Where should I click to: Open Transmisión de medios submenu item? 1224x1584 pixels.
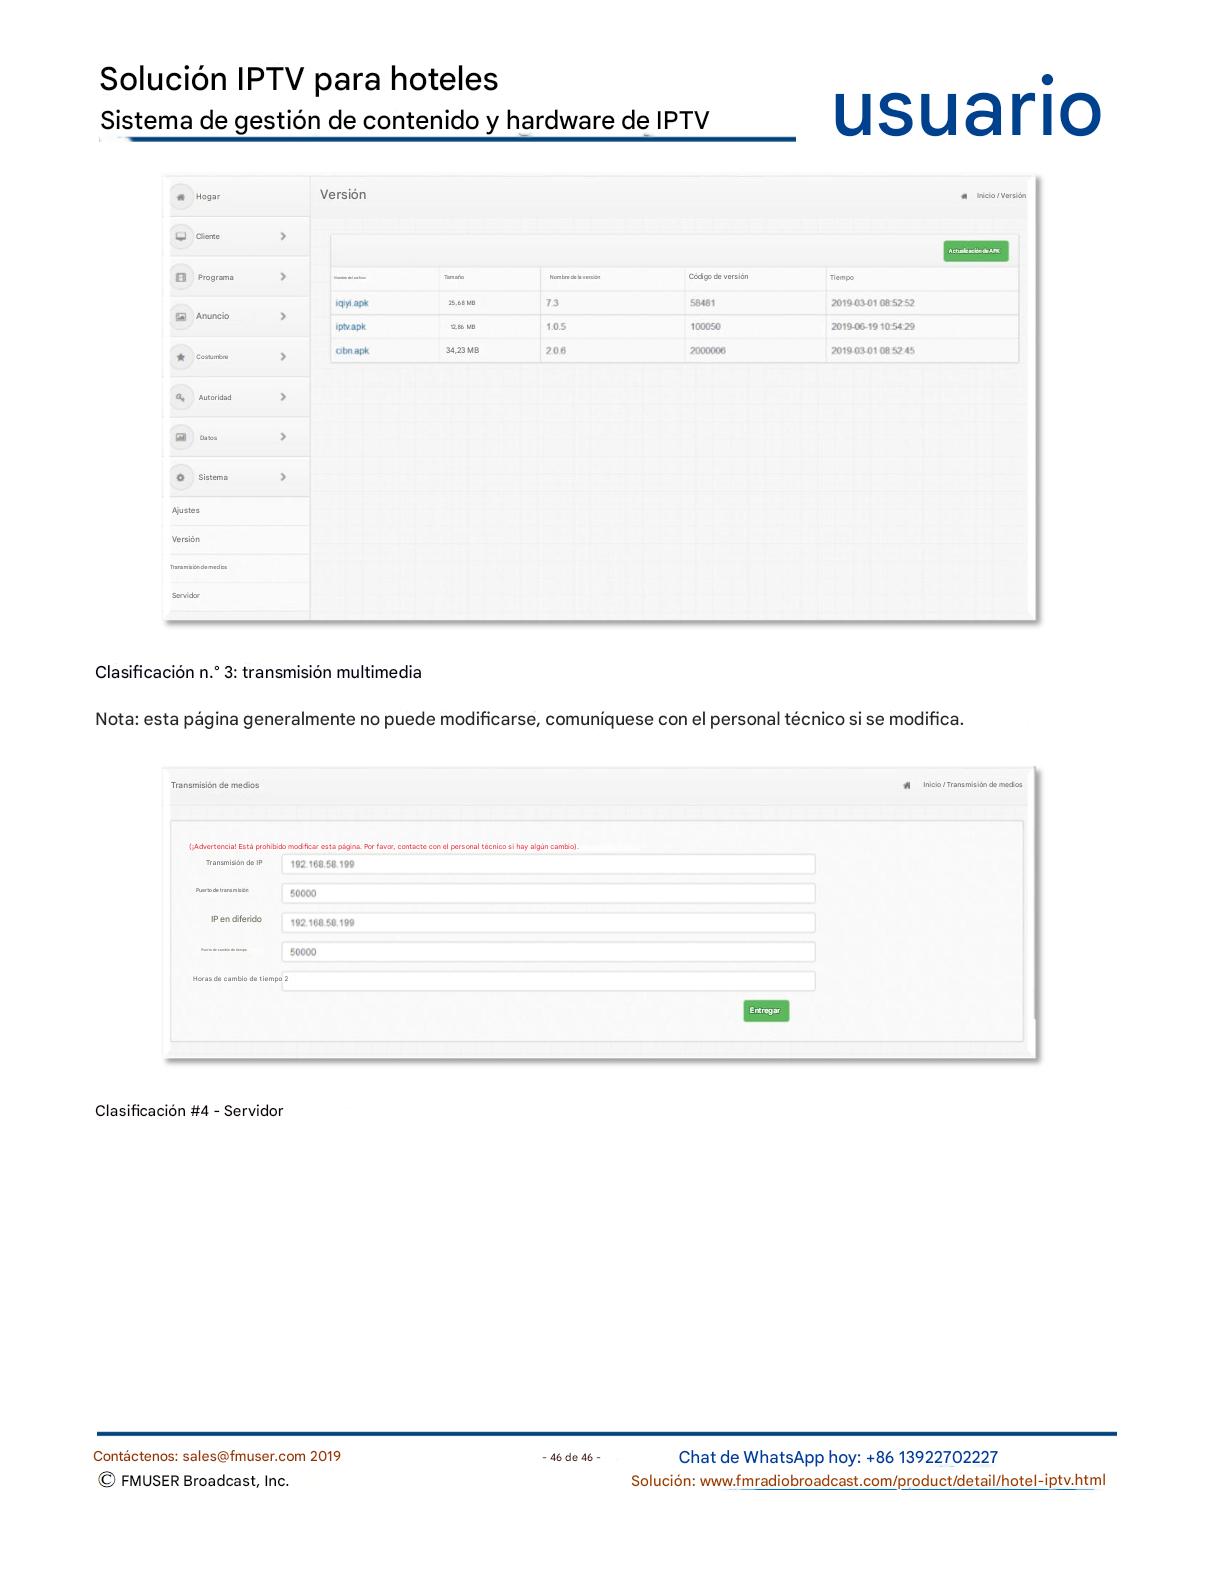pyautogui.click(x=199, y=567)
